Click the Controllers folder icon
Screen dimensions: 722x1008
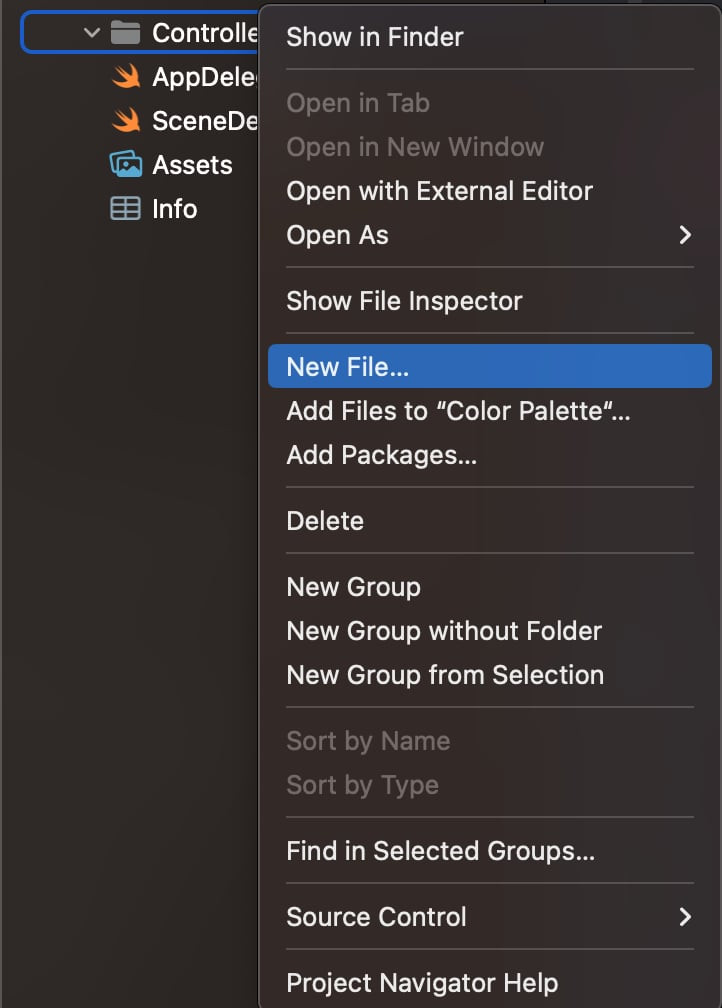pos(125,33)
